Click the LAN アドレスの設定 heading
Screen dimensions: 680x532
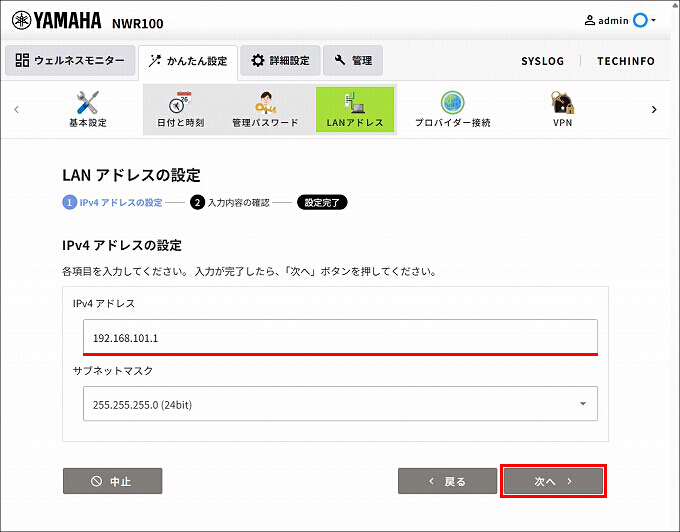(131, 175)
